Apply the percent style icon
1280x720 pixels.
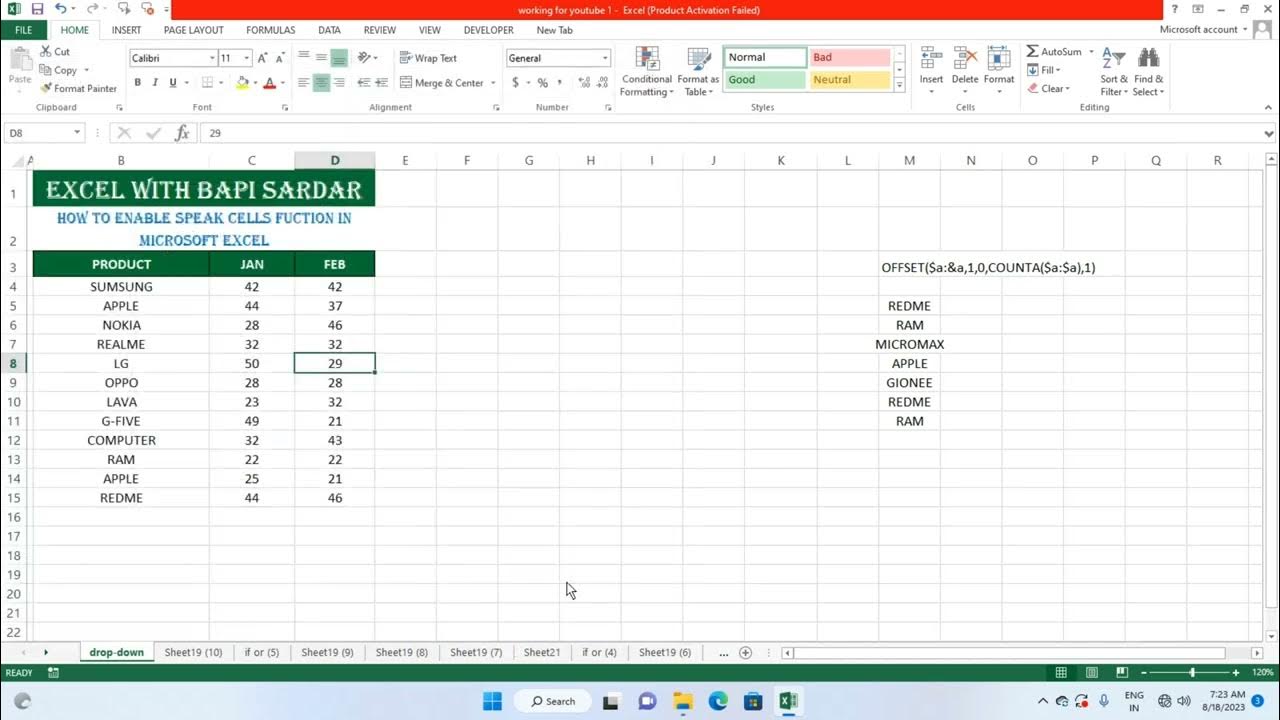click(543, 83)
